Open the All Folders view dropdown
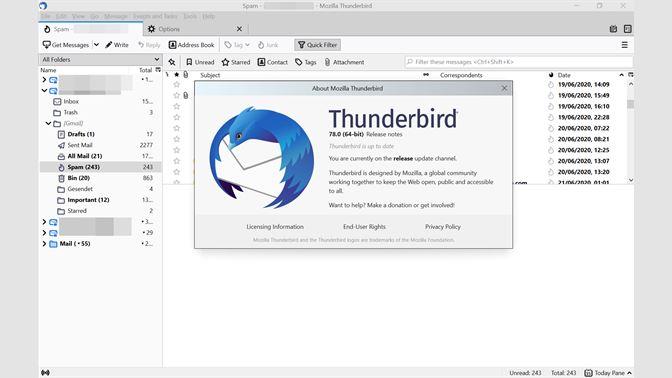Viewport: 672px width, 378px height. point(101,59)
